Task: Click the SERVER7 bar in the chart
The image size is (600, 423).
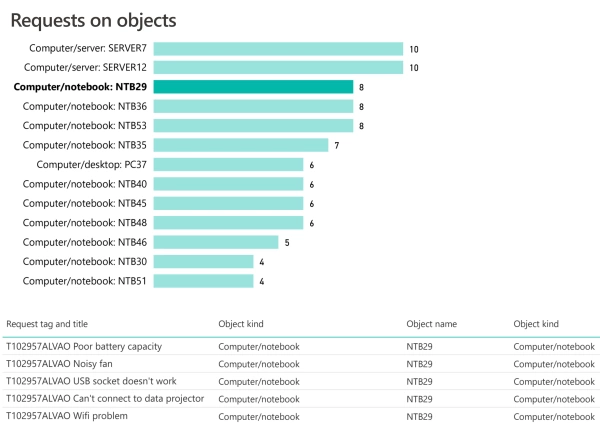Action: coord(278,48)
